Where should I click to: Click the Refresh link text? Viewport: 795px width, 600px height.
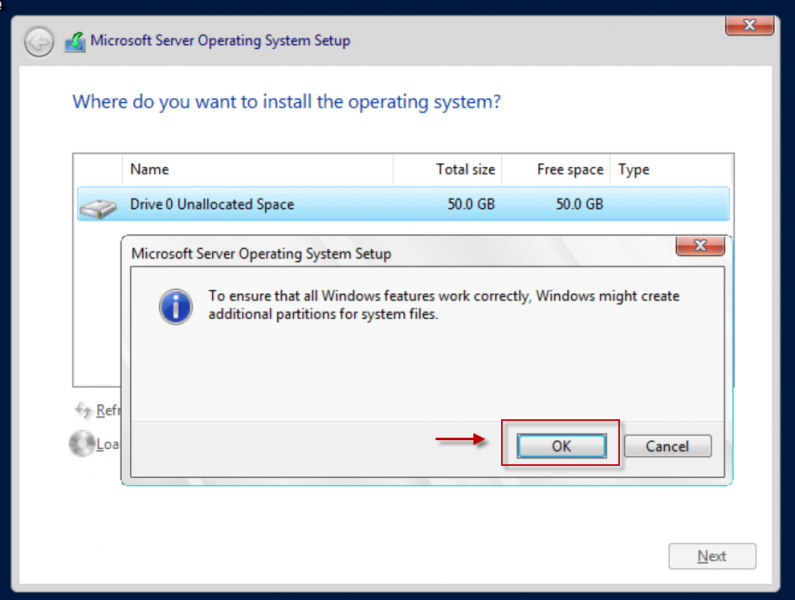108,410
